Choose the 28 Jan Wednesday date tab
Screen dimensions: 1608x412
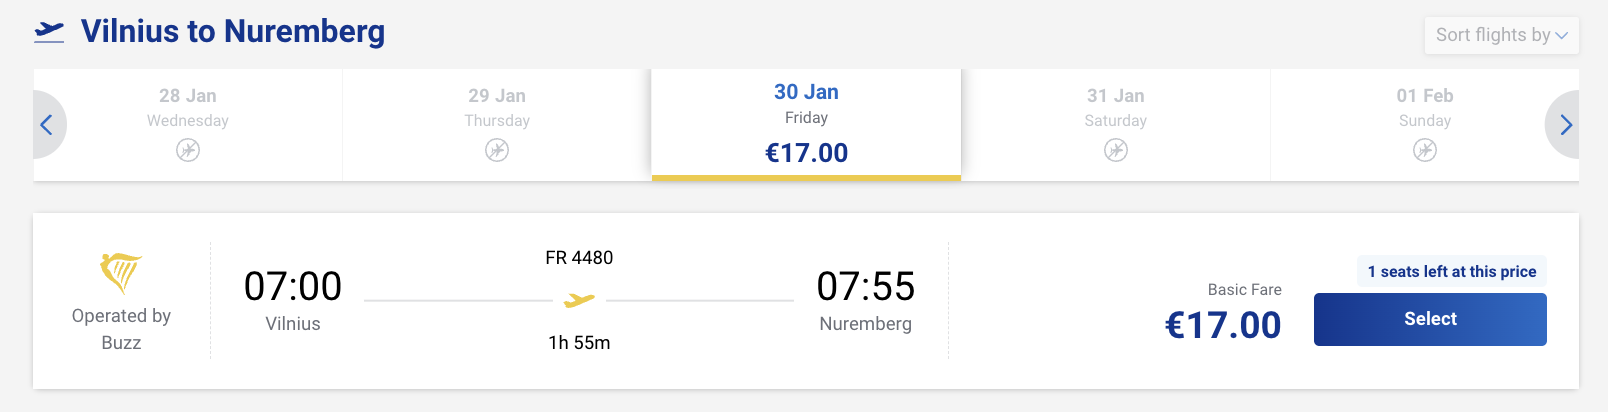tap(188, 108)
